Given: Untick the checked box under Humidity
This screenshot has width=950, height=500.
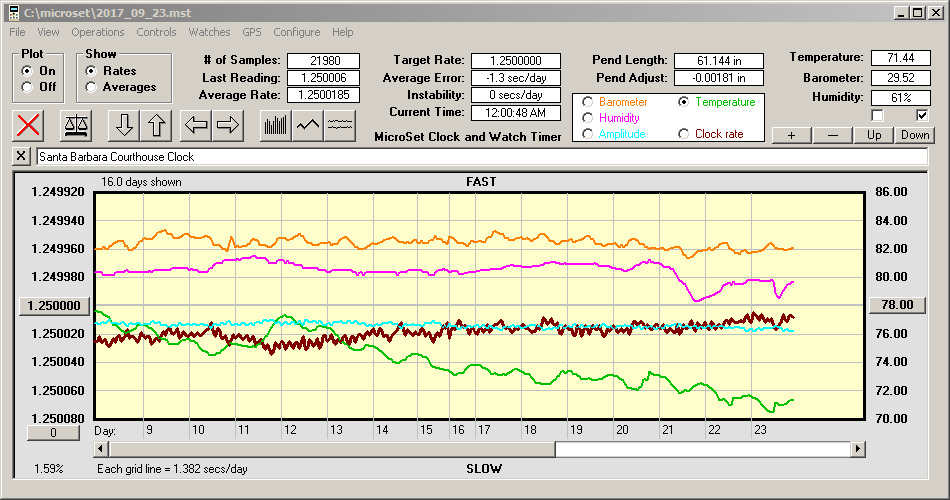Looking at the screenshot, I should coord(922,115).
